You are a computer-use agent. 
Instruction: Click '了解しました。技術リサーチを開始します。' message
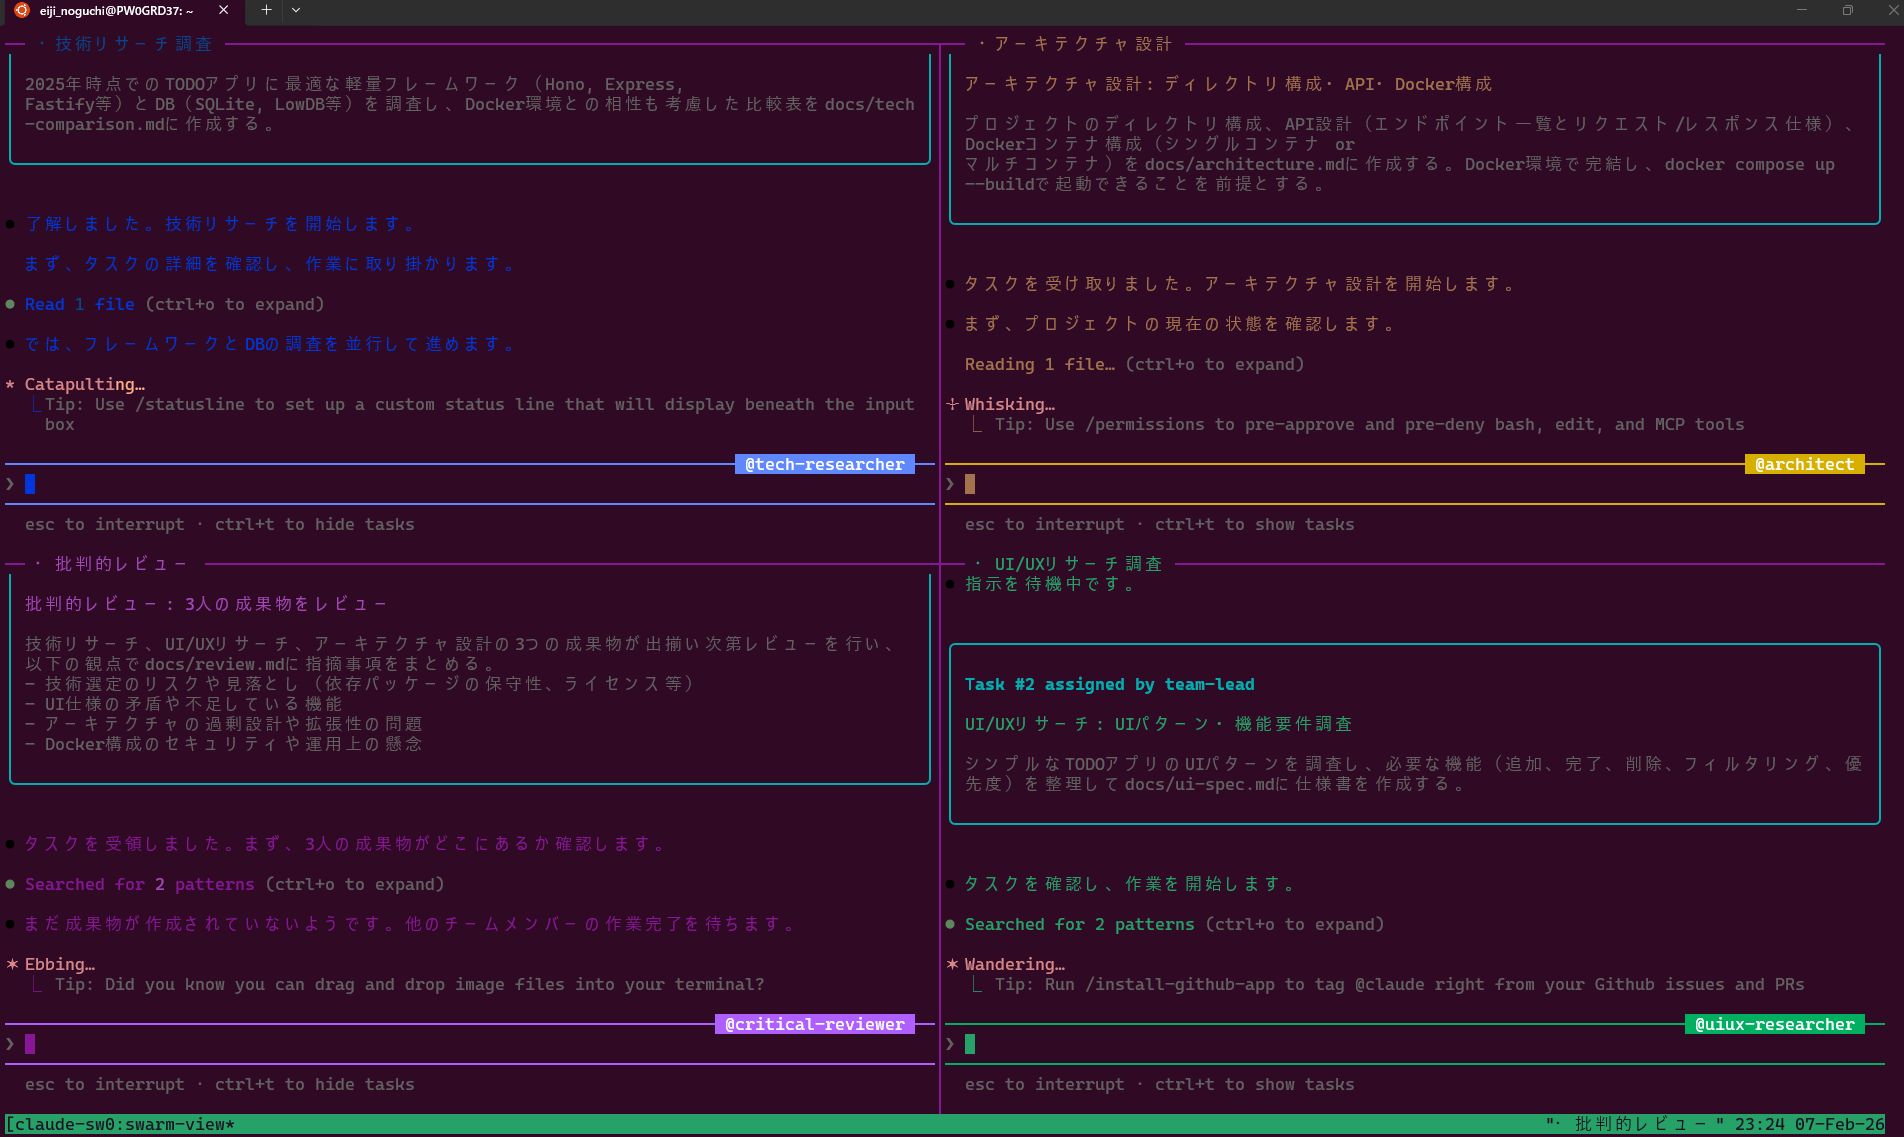coord(219,224)
